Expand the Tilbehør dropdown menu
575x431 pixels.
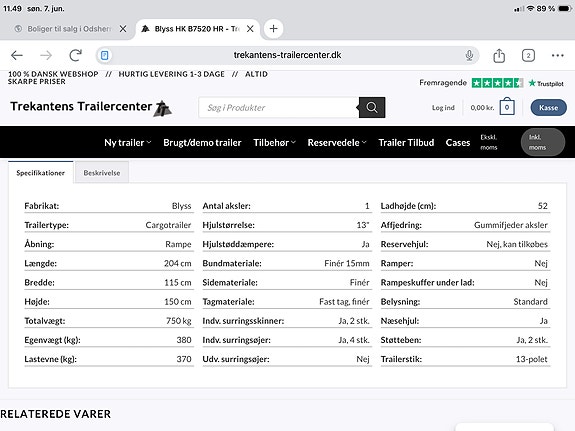(x=274, y=143)
